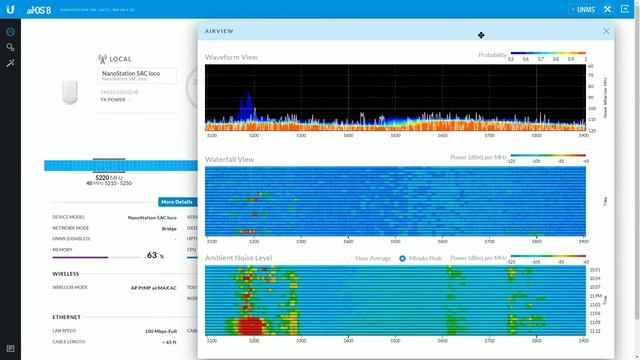Click the Waveform View title
The image size is (640, 360).
coord(231,57)
